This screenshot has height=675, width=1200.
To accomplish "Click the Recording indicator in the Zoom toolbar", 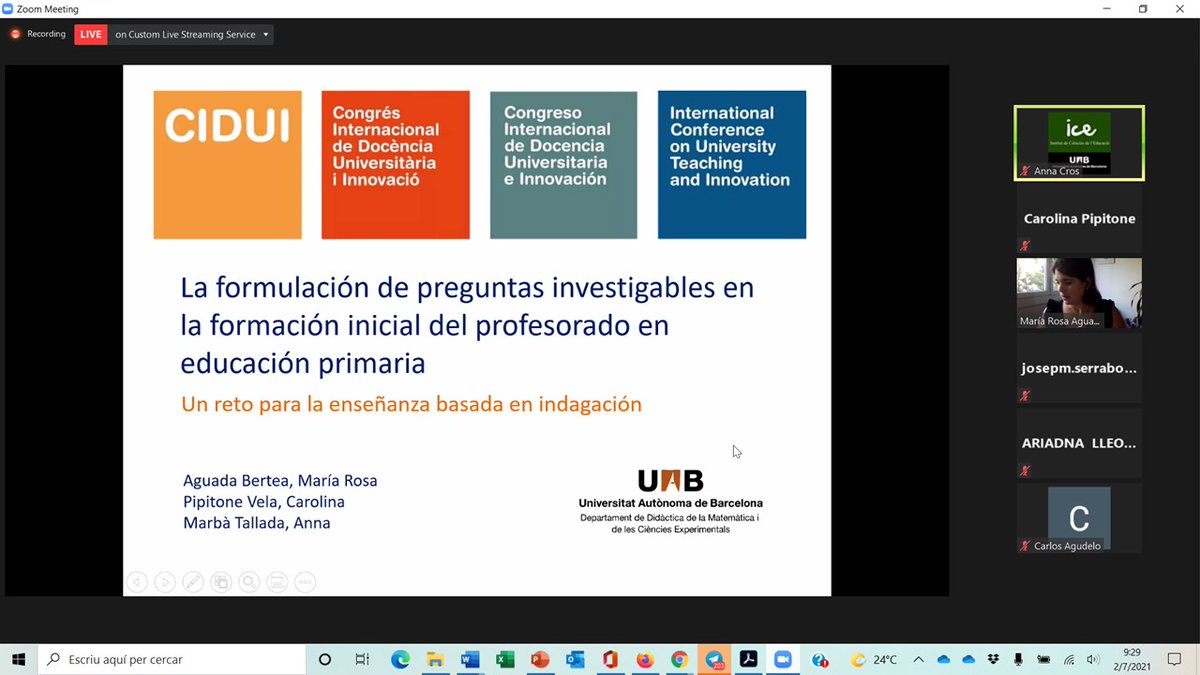I will pos(37,33).
